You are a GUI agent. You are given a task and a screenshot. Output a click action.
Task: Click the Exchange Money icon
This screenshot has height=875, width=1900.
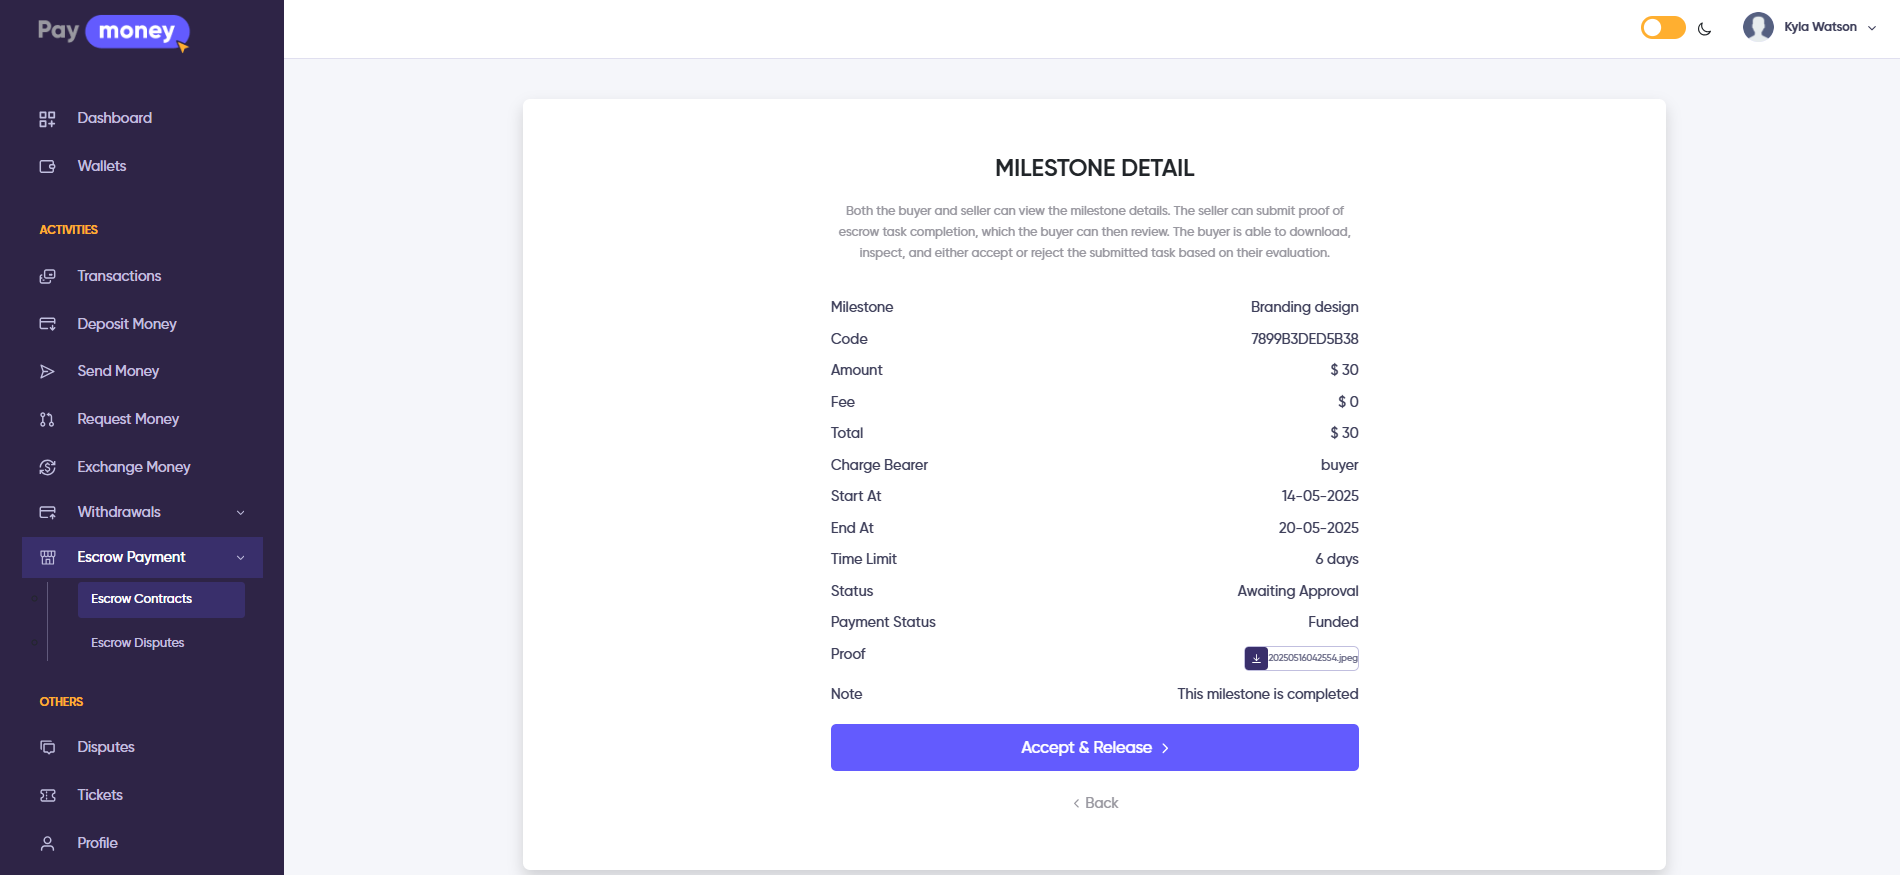[47, 467]
